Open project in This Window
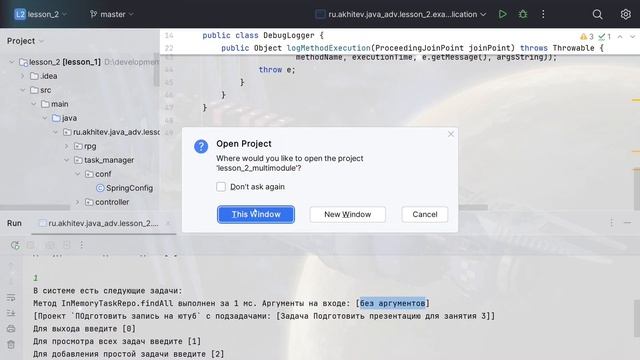Screen dimensions: 640x360 (x=256, y=214)
